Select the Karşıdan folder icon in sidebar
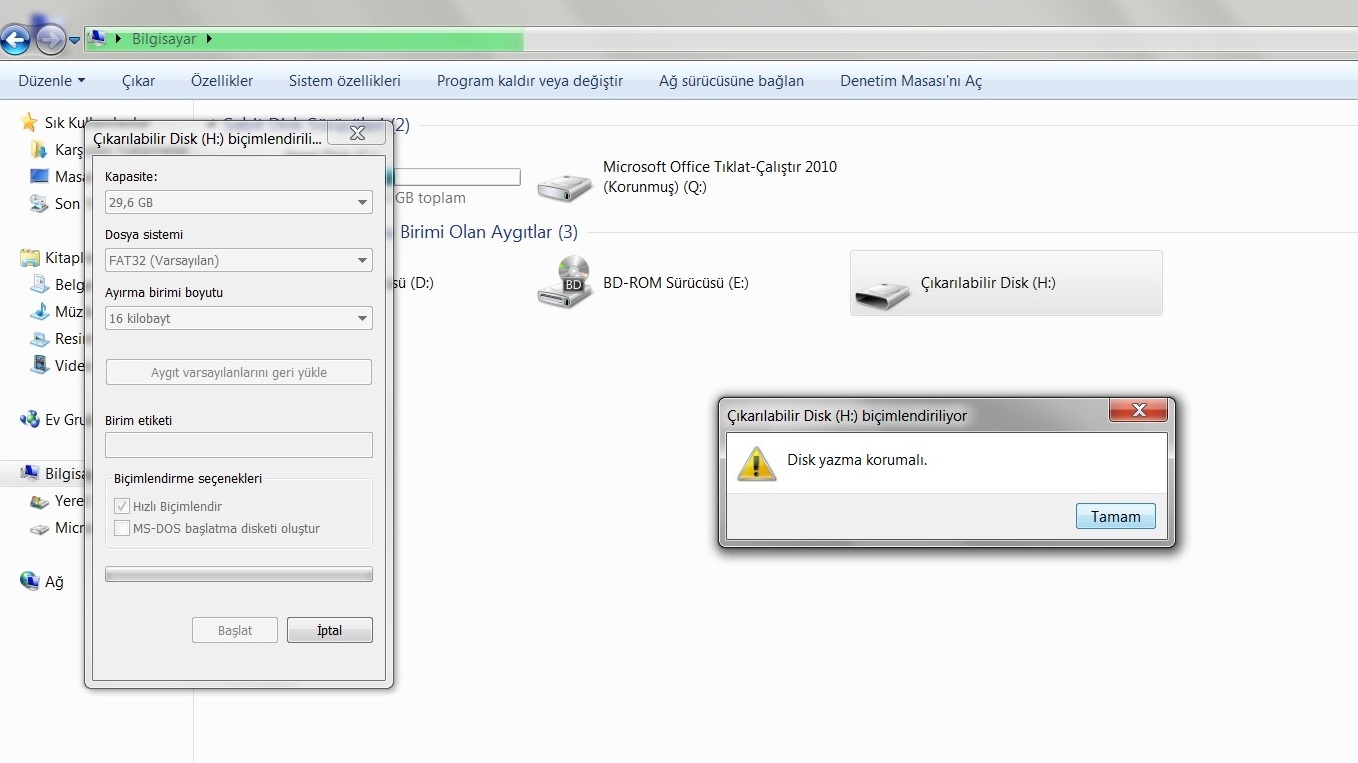 click(x=39, y=150)
